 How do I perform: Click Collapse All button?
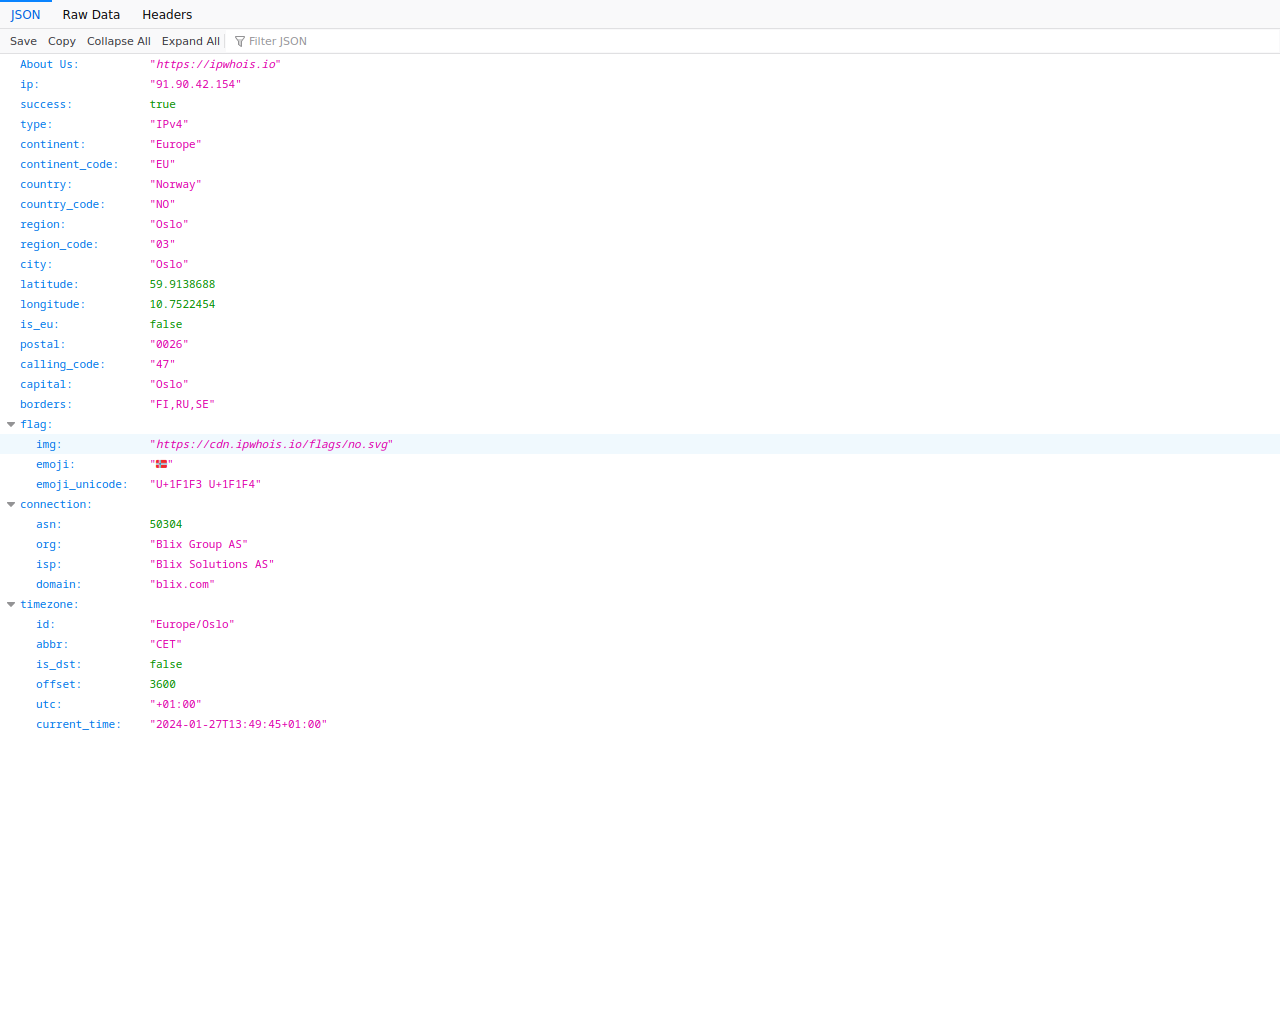119,41
